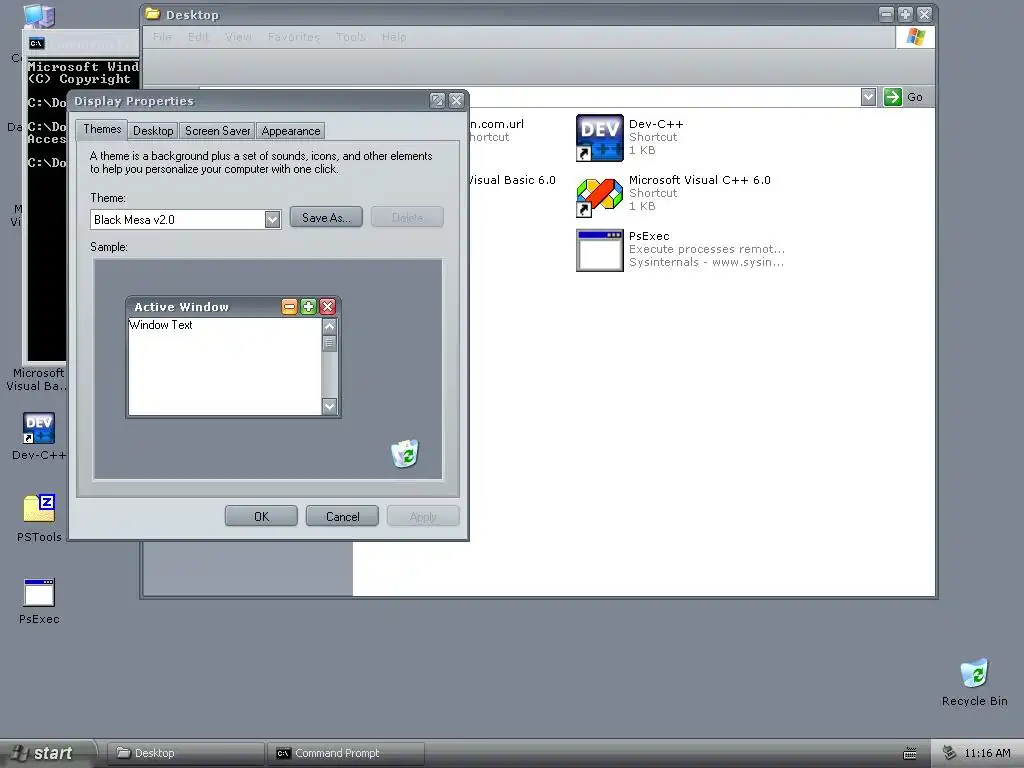The height and width of the screenshot is (768, 1024).
Task: Click the Start button
Action: point(47,754)
